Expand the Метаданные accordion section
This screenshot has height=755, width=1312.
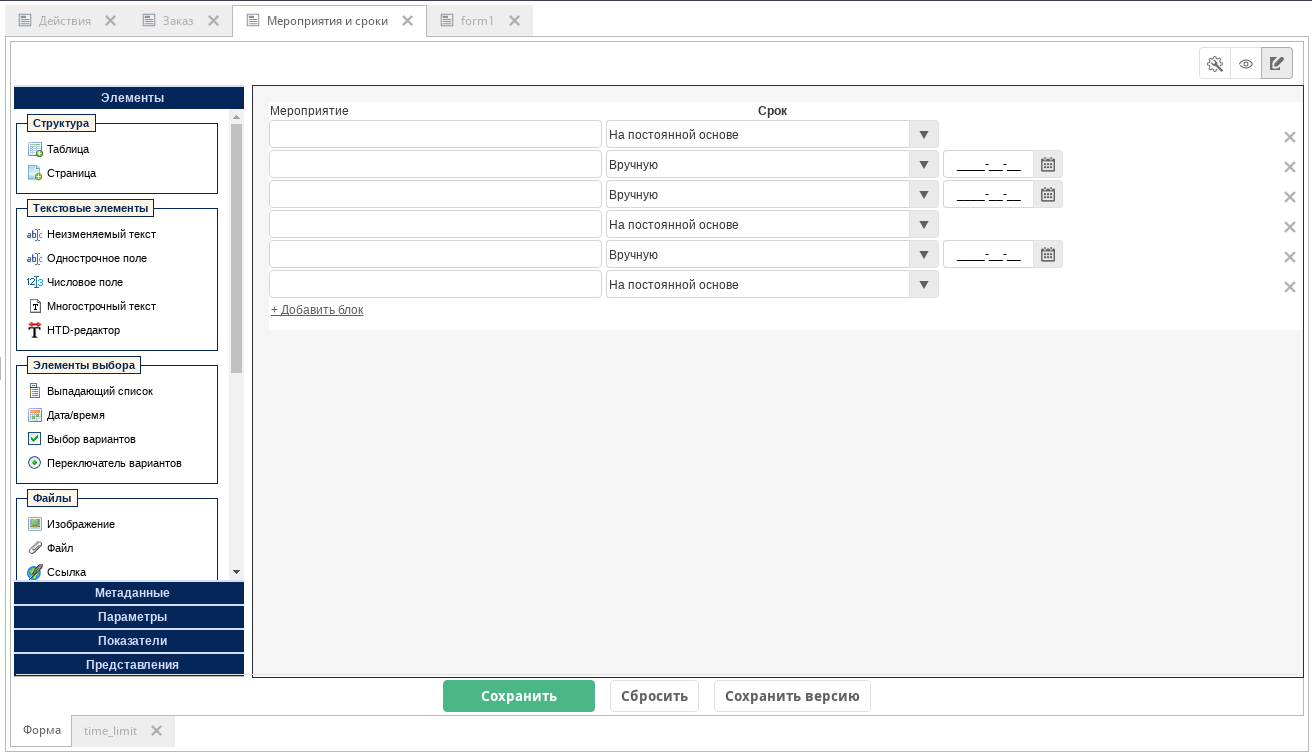click(129, 593)
